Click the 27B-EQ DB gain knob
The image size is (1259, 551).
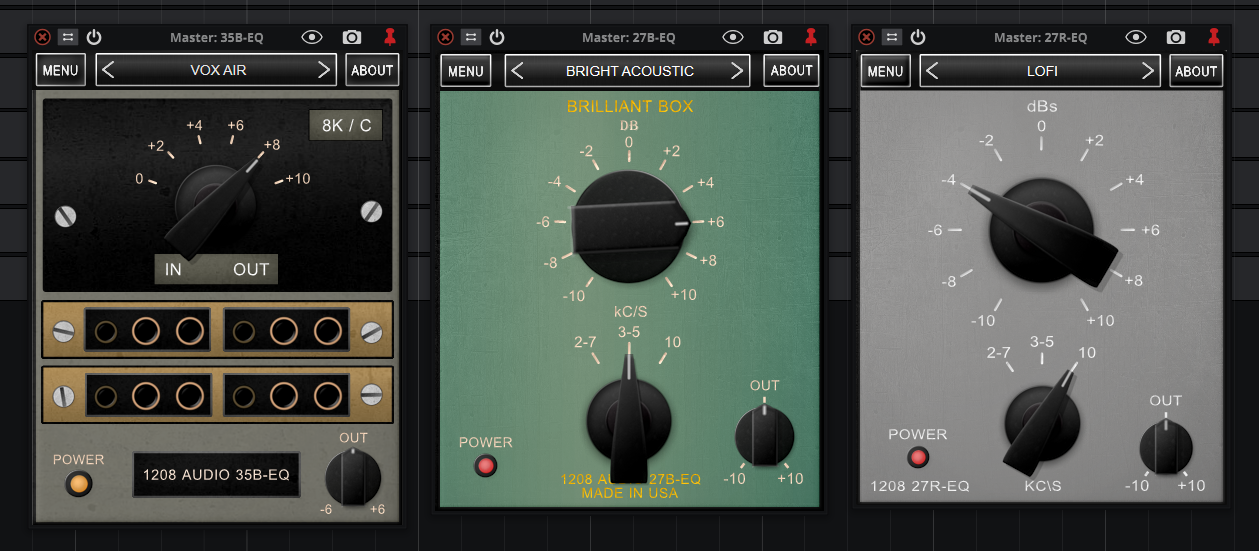coord(629,226)
